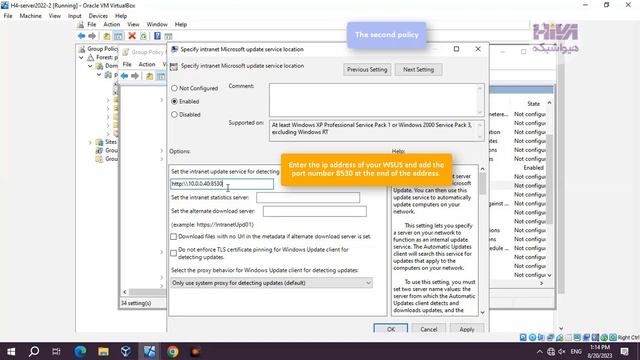This screenshot has height=360, width=640.
Task: Click ENG language indicator in the tray
Action: (x=576, y=351)
